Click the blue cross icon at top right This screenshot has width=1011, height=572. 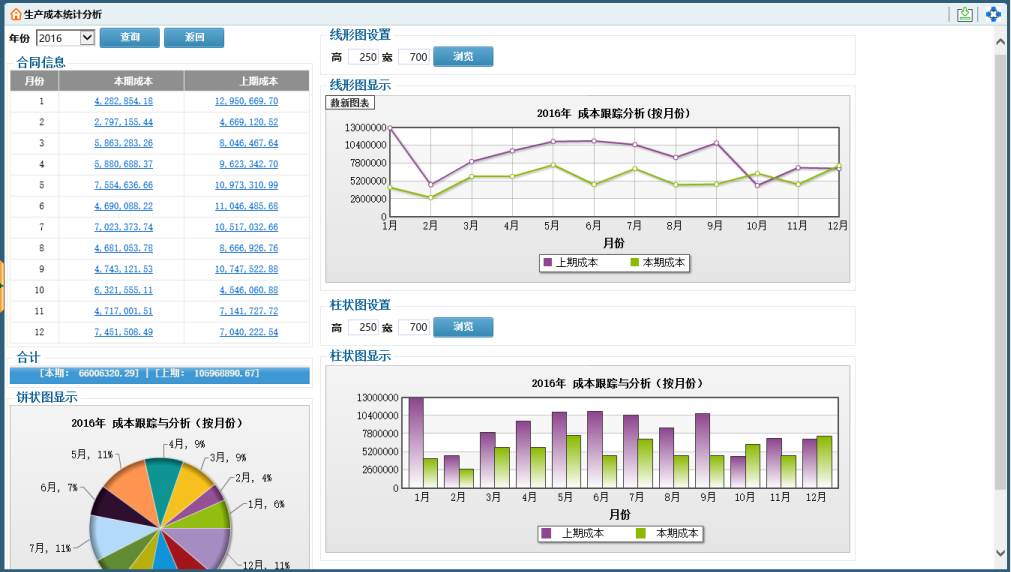click(x=993, y=14)
